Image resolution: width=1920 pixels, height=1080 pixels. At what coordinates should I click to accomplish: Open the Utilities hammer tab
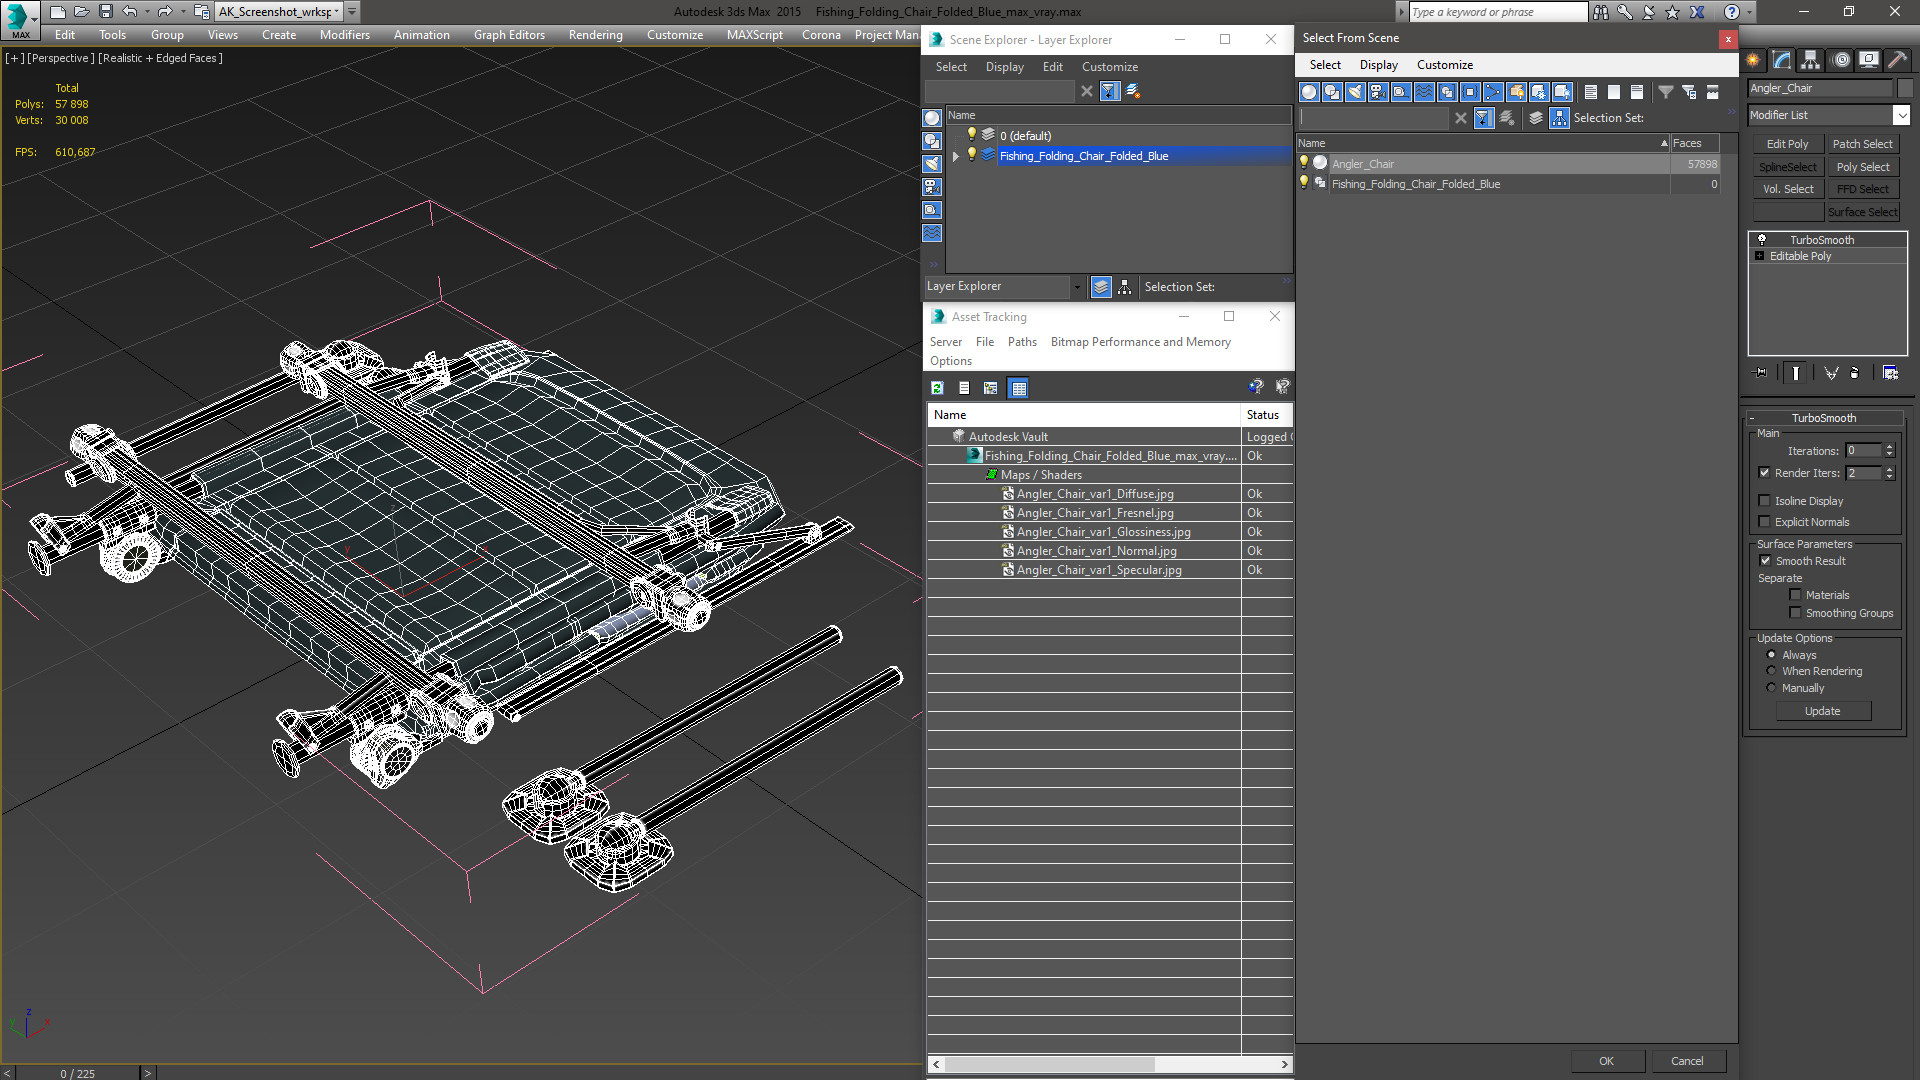pos(1897,60)
